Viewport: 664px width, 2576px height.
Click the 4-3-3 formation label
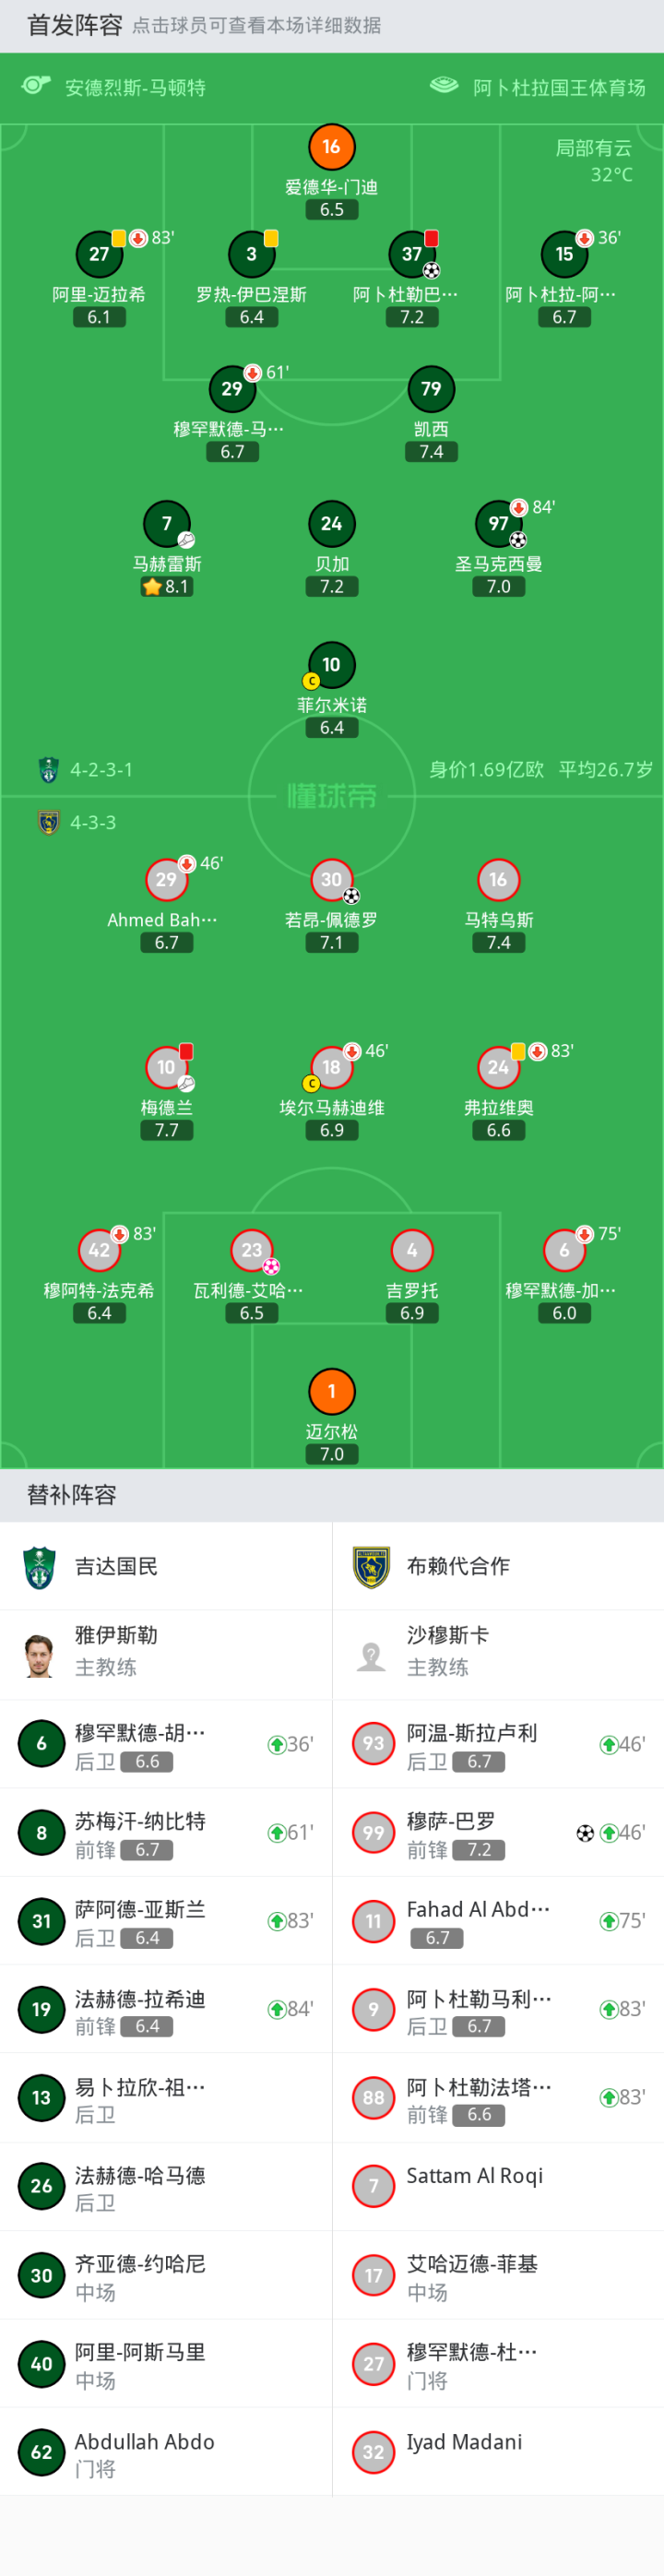point(93,823)
